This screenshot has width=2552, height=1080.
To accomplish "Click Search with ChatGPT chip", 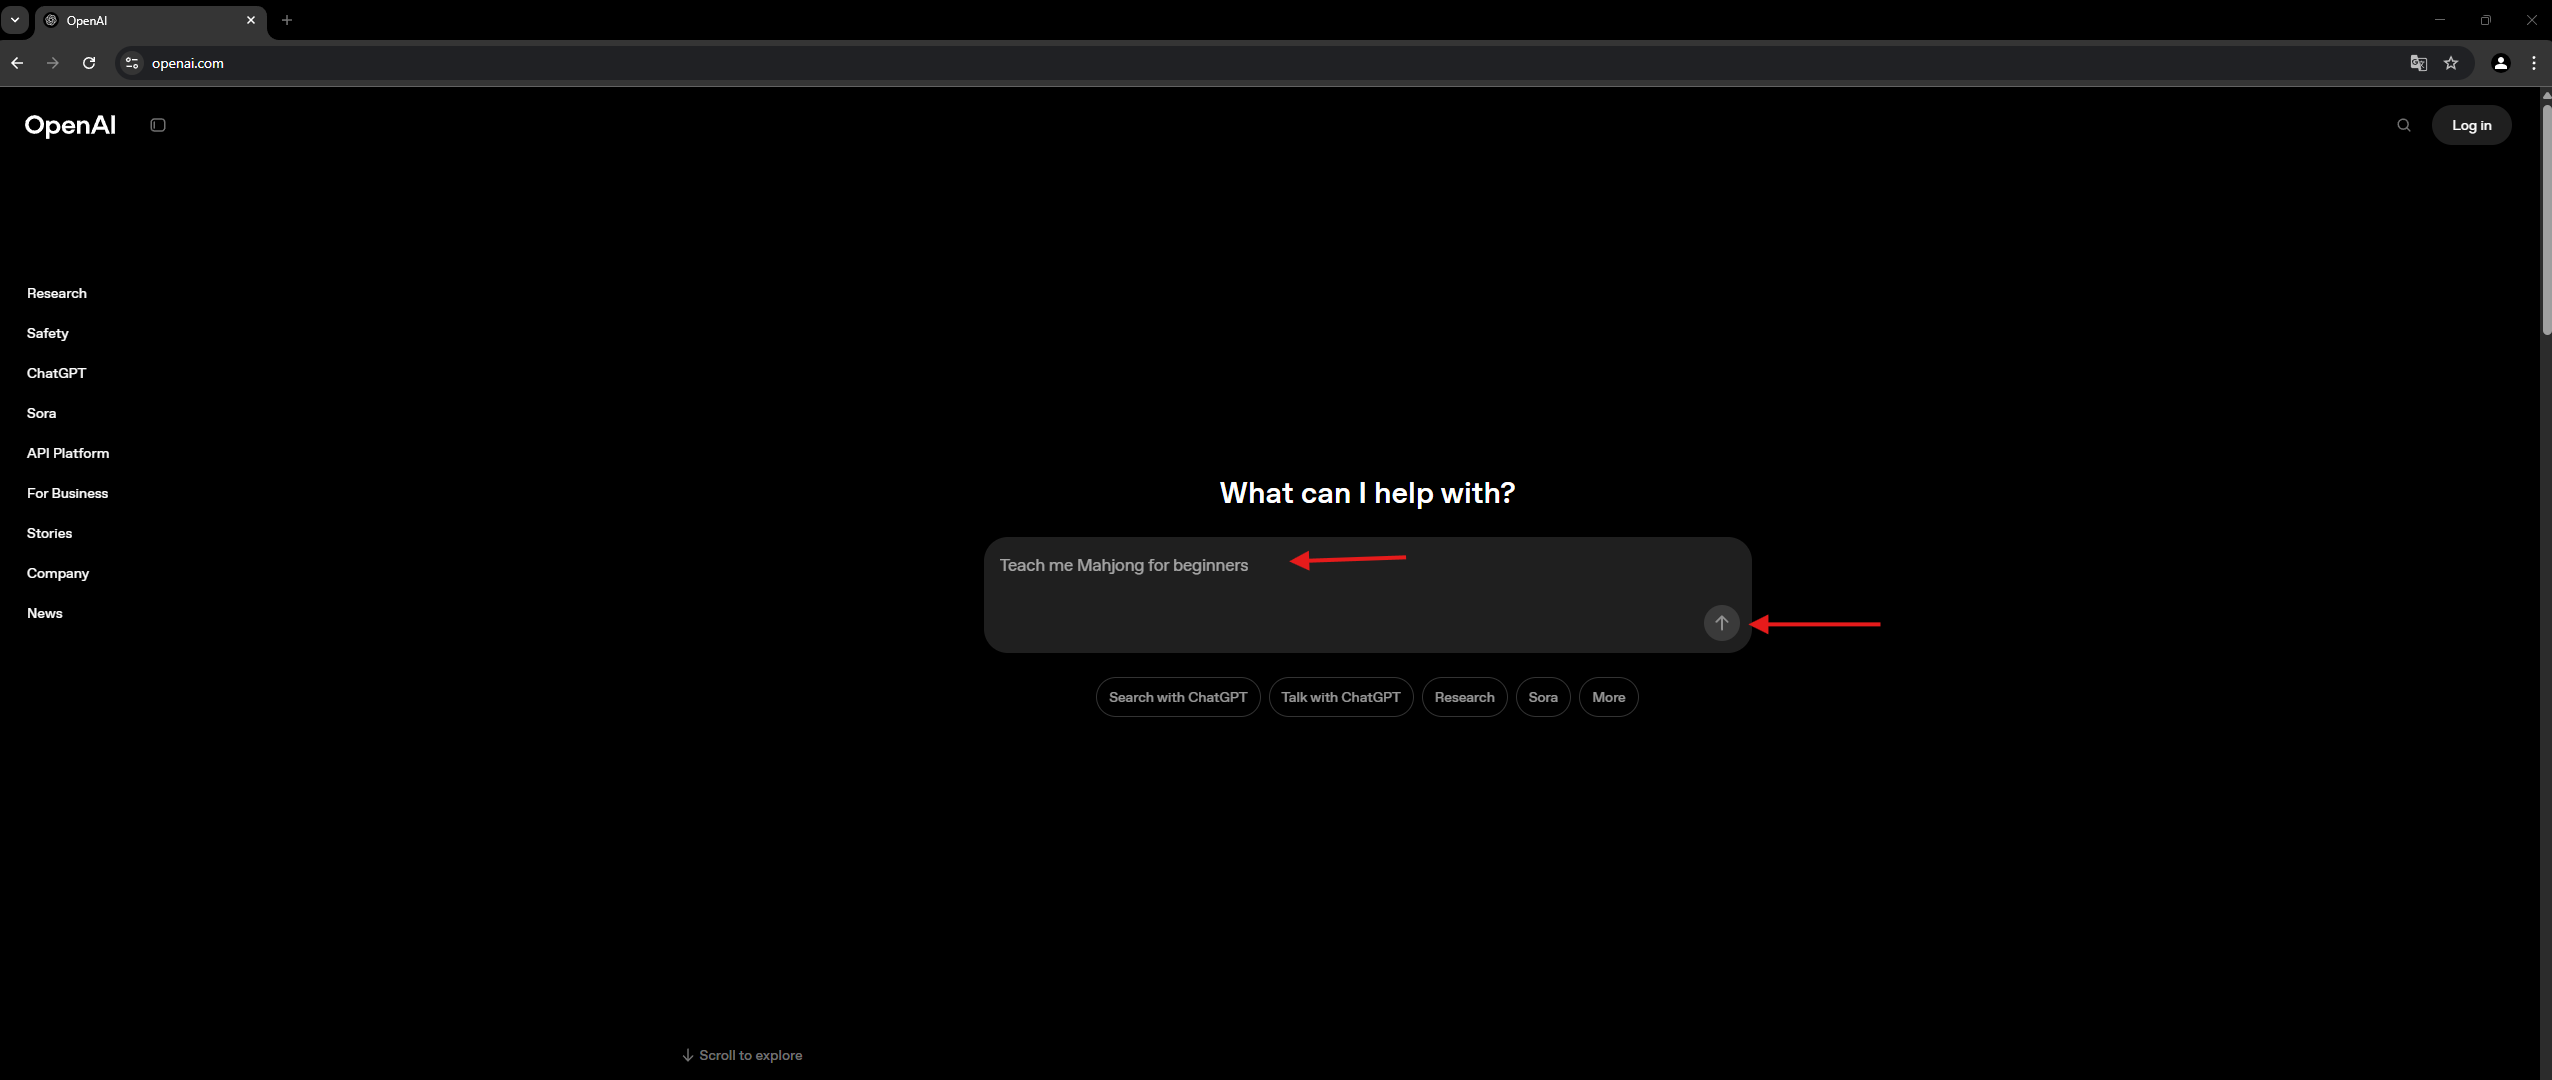I will (x=1178, y=697).
